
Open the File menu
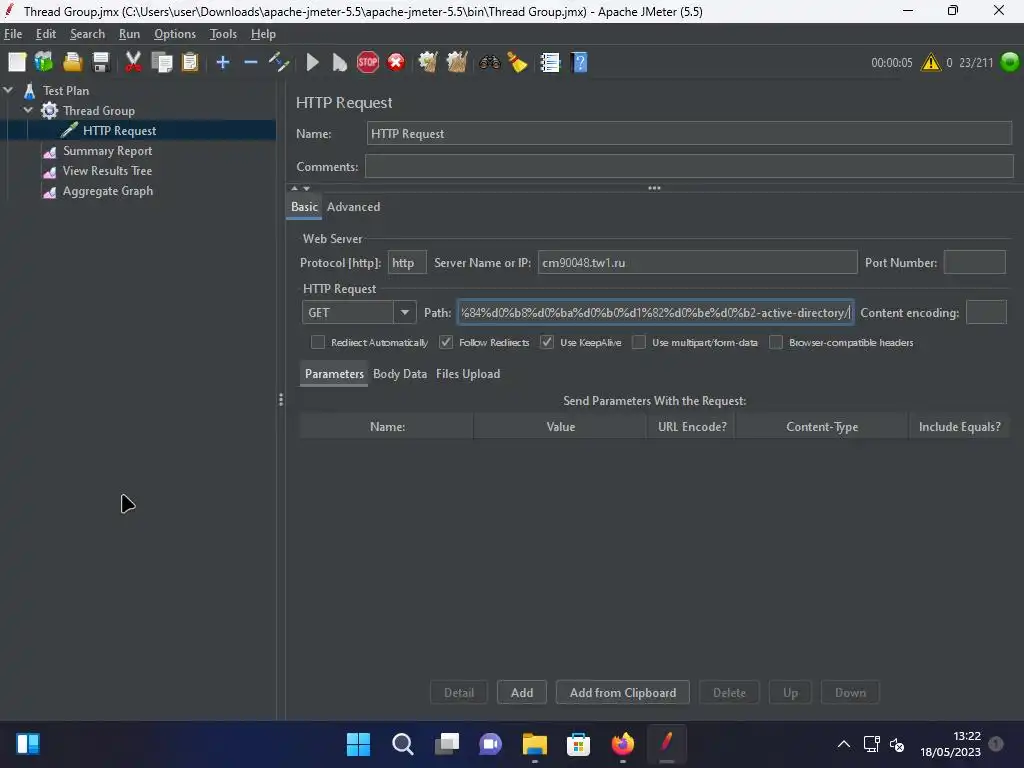(x=13, y=34)
